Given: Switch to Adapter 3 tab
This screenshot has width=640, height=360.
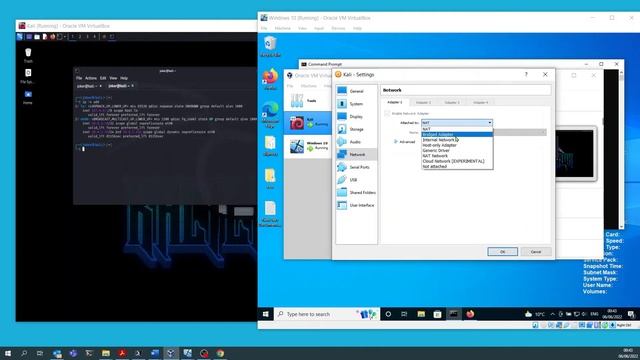Looking at the screenshot, I should (x=452, y=102).
